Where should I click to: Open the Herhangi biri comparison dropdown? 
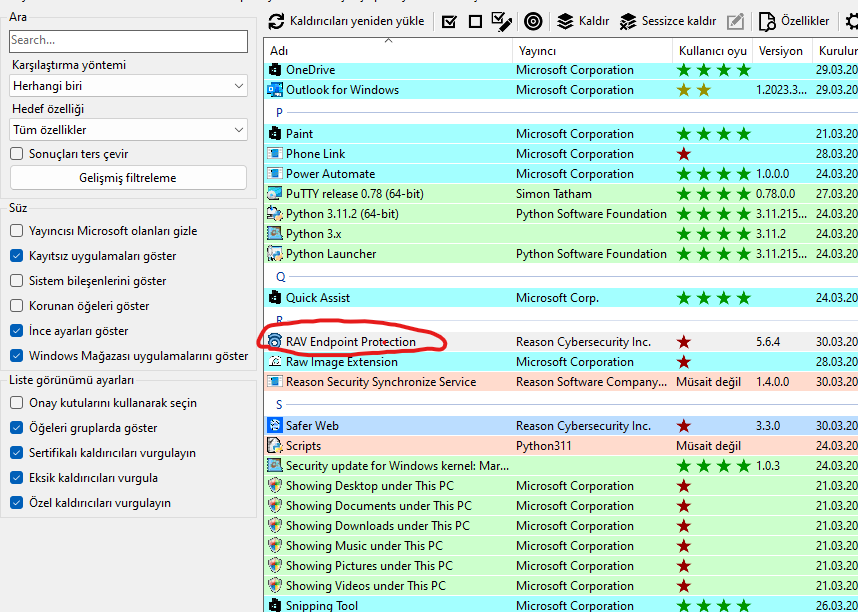128,86
